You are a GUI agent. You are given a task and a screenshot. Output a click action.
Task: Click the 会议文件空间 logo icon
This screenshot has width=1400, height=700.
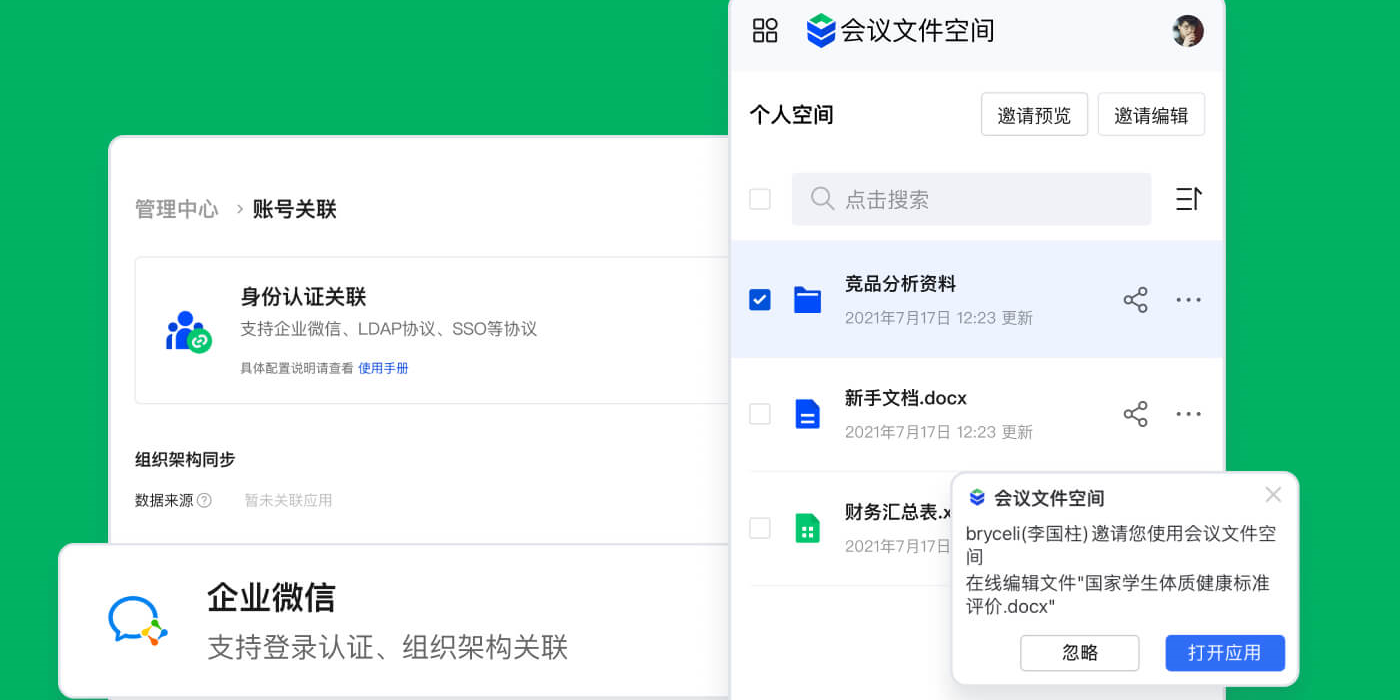click(821, 31)
